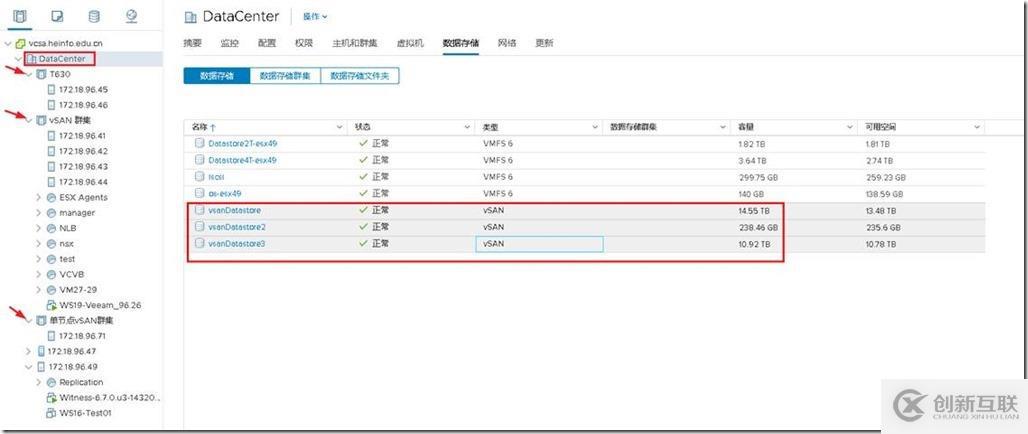Click the T630 cluster icon
This screenshot has height=434, width=1028.
click(41, 74)
